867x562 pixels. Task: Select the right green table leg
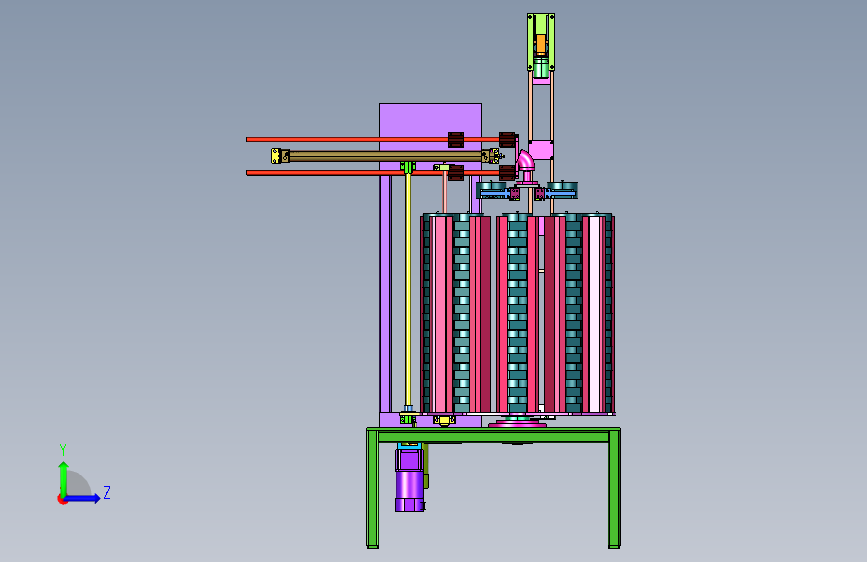[614, 490]
